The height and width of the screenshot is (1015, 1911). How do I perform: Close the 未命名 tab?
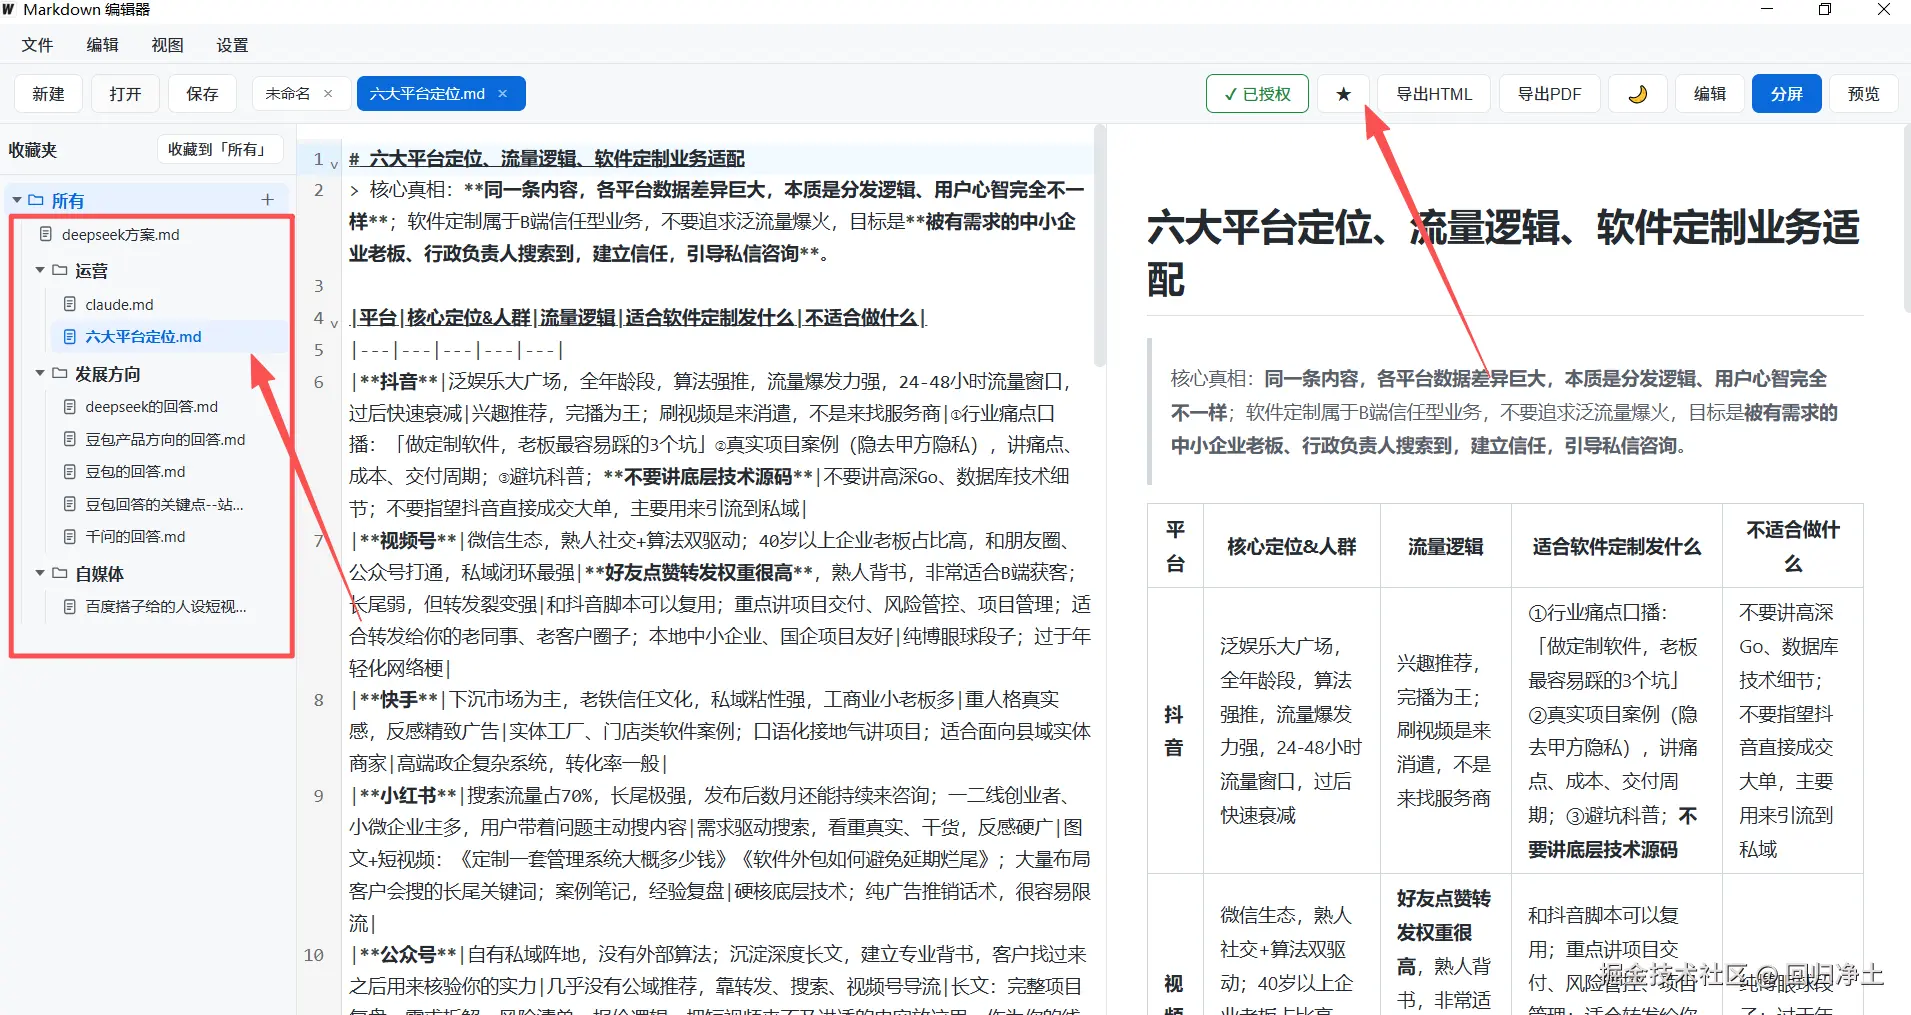pyautogui.click(x=328, y=94)
